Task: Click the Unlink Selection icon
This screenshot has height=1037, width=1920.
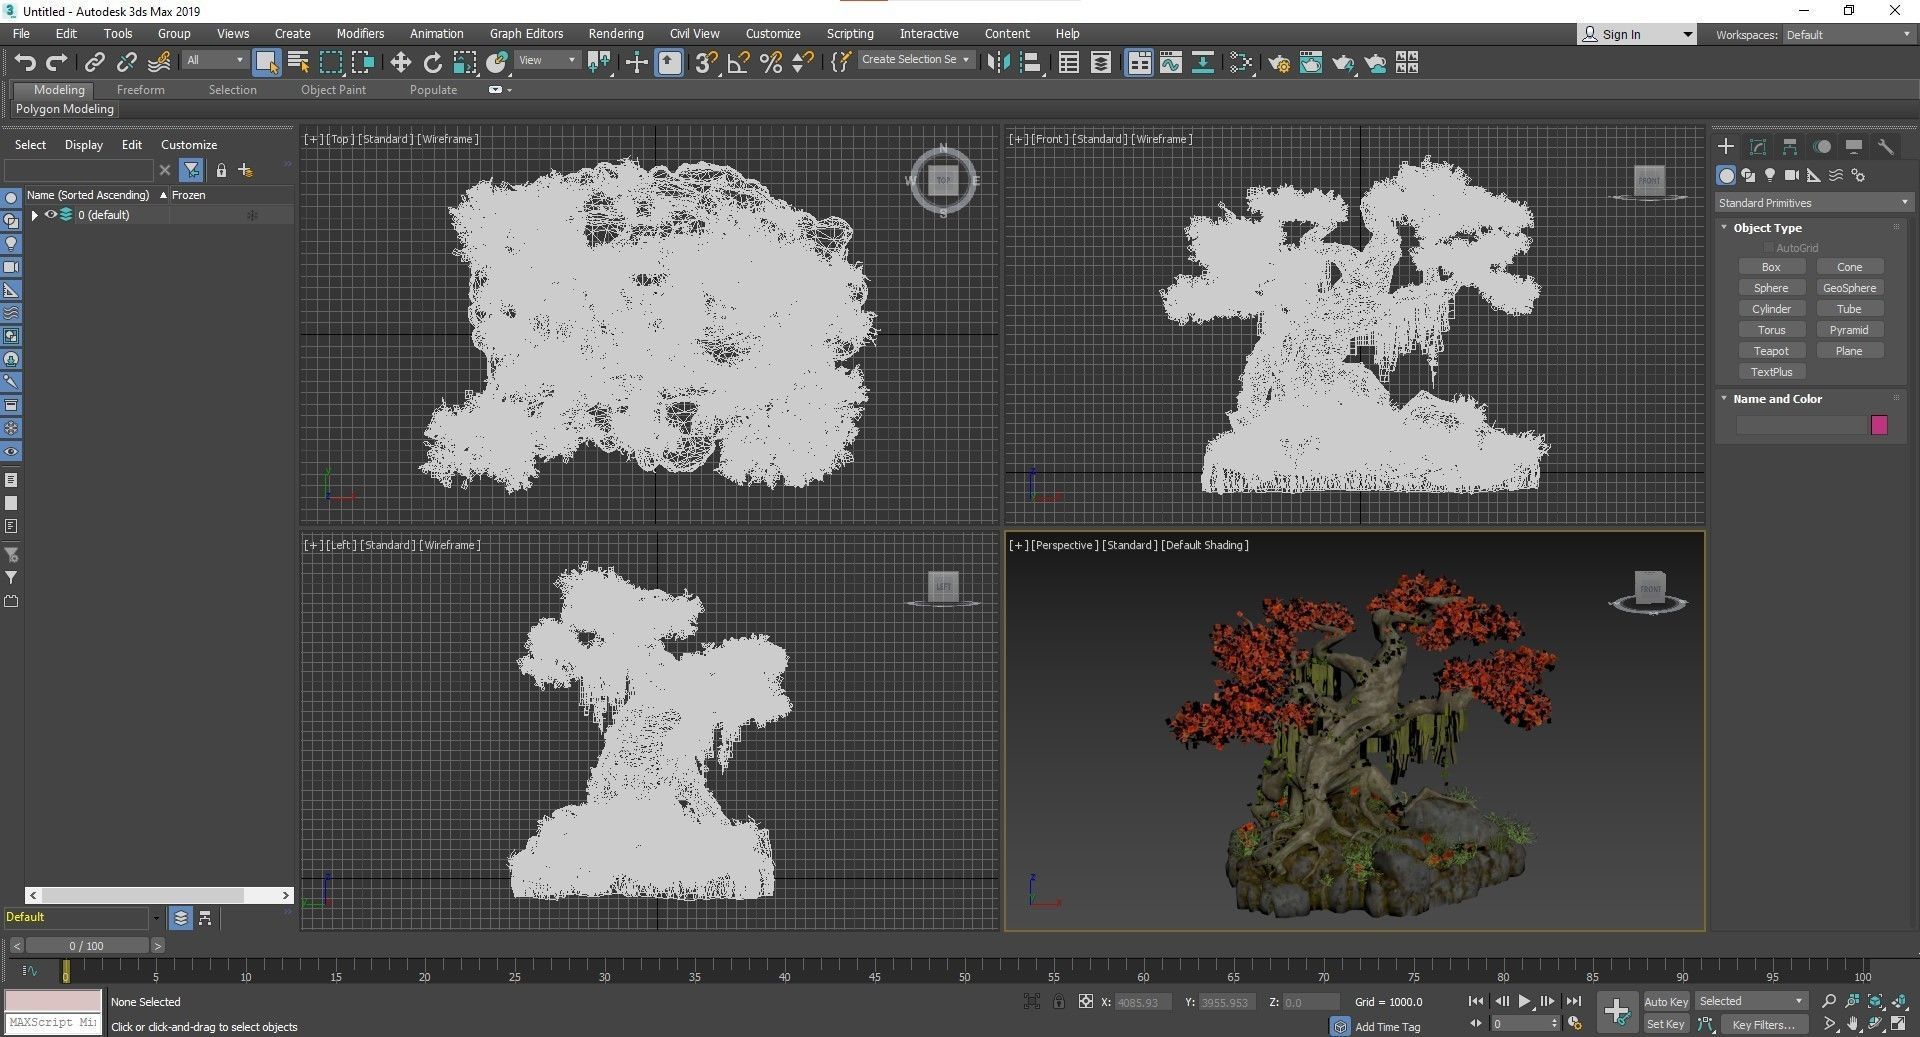Action: [126, 63]
